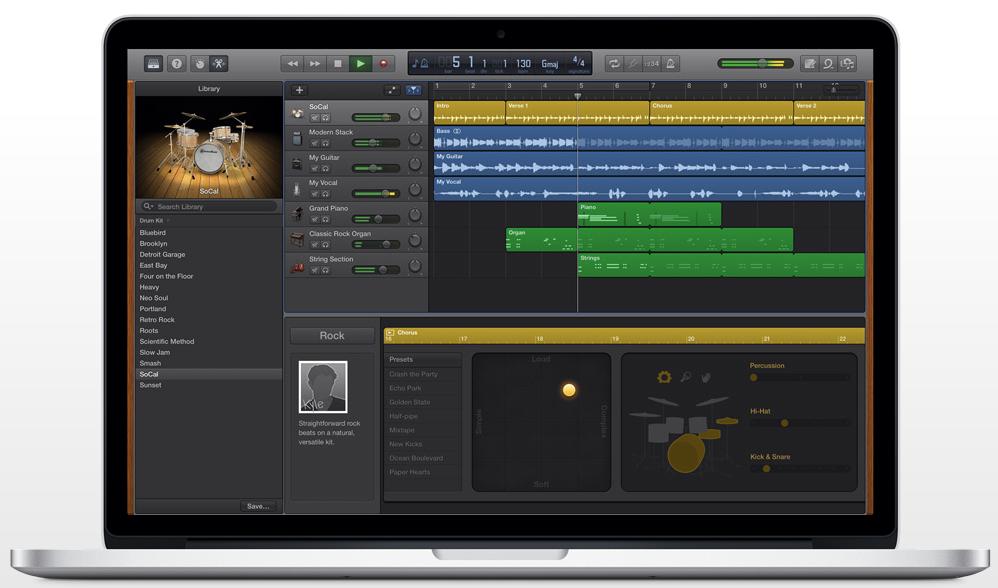Click the My Vocal microphone track icon
Viewport: 998px width, 588px height.
297,189
